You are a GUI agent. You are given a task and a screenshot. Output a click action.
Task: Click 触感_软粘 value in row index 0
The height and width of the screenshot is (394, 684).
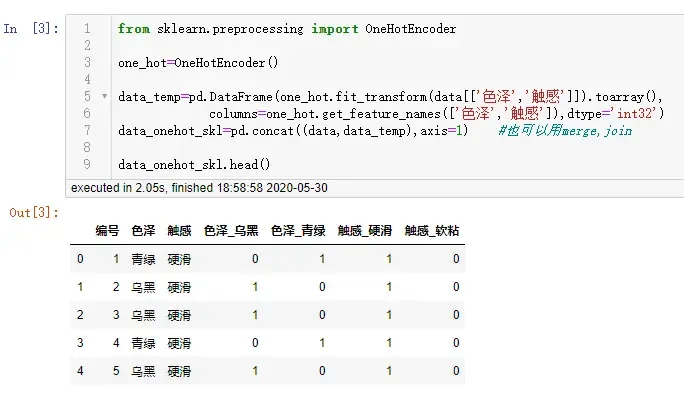(x=456, y=259)
